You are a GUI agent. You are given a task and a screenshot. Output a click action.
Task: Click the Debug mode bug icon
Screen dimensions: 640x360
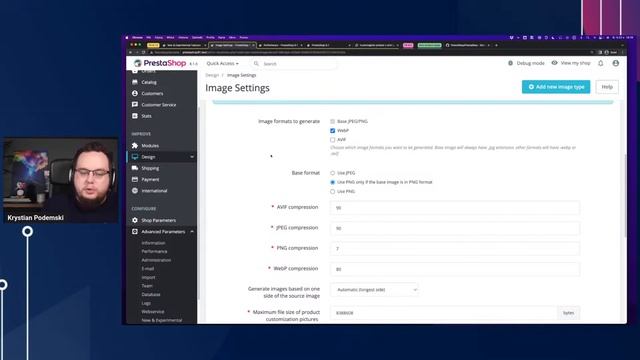(510, 63)
